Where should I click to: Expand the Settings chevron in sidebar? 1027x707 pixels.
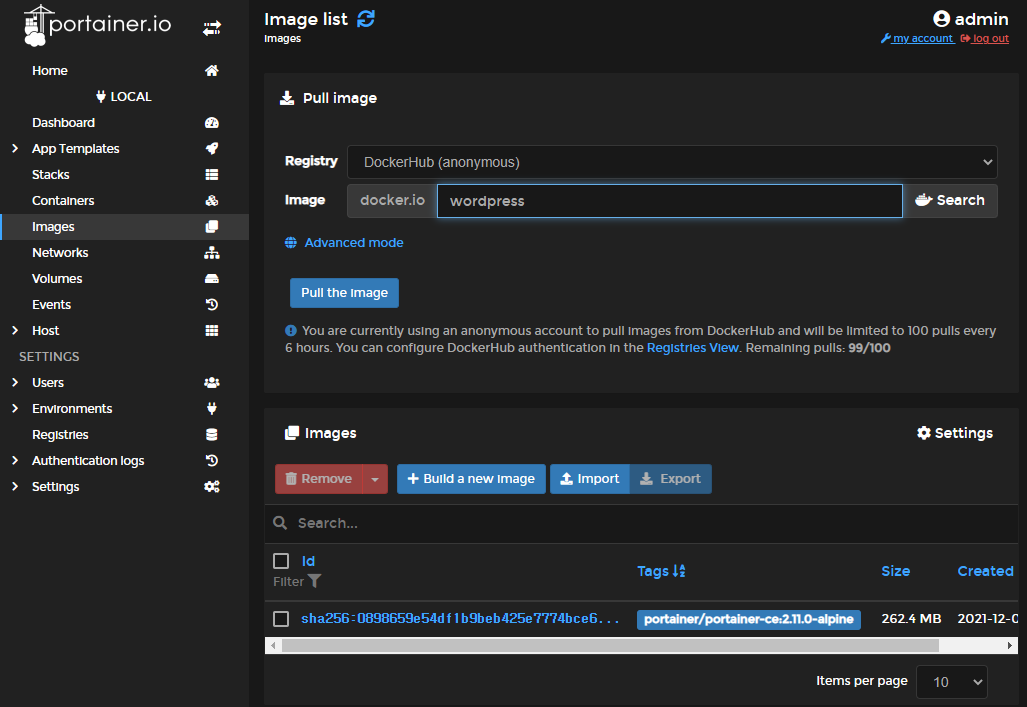15,487
